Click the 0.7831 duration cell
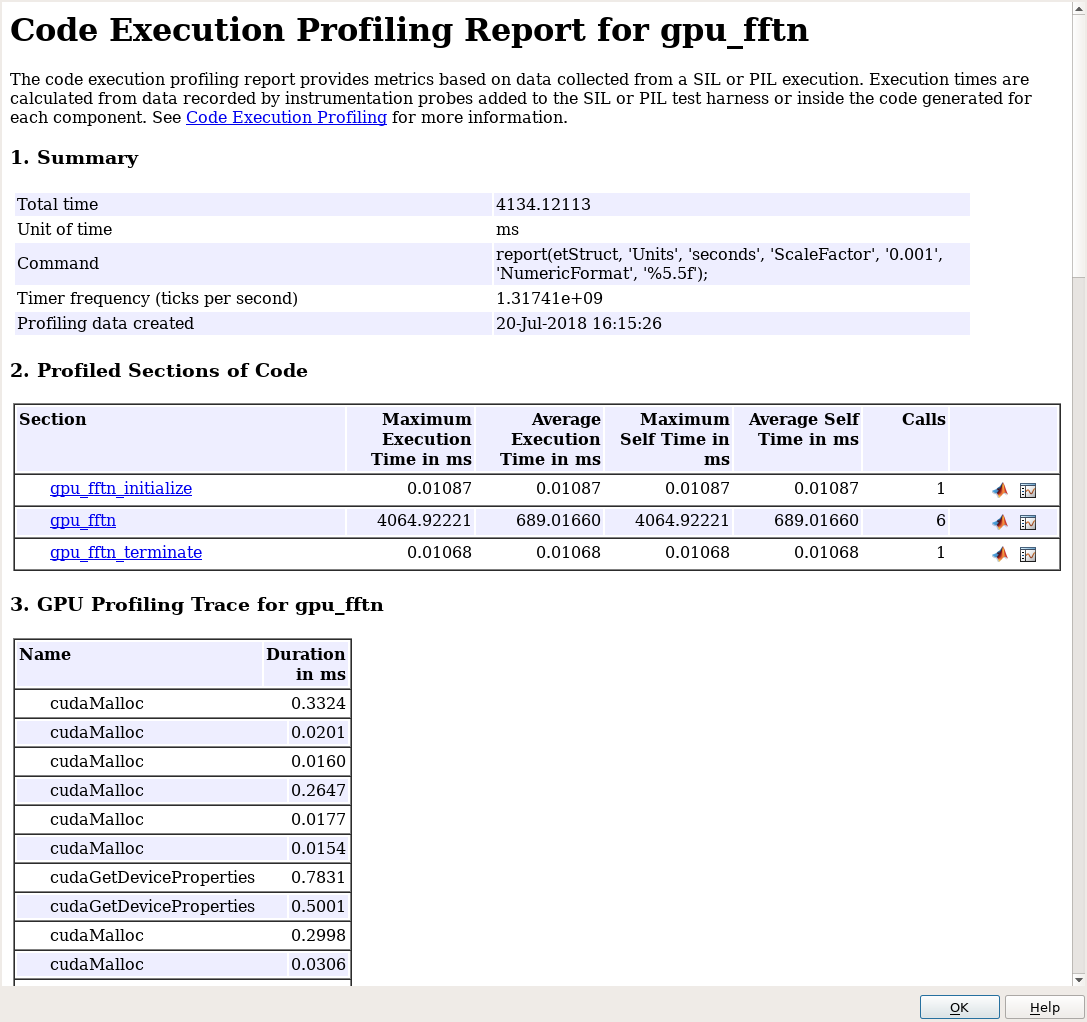This screenshot has width=1087, height=1022. coord(318,878)
